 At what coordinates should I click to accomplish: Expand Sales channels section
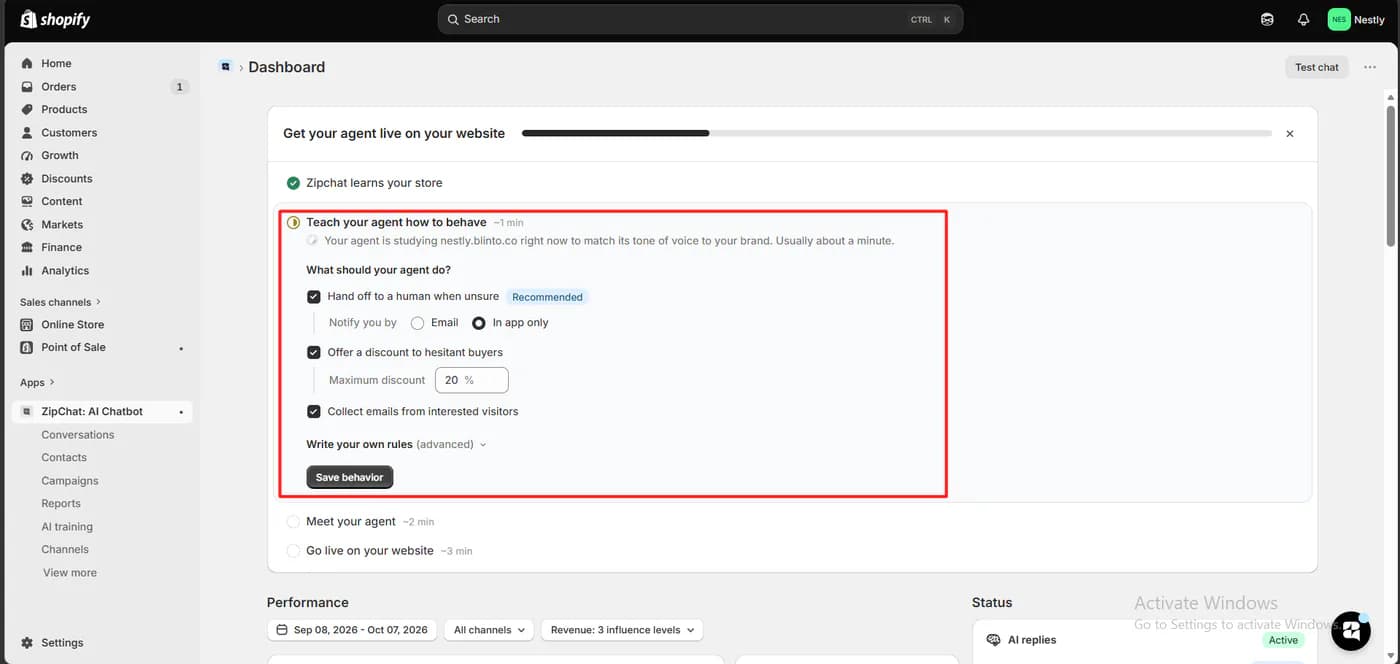pyautogui.click(x=60, y=302)
